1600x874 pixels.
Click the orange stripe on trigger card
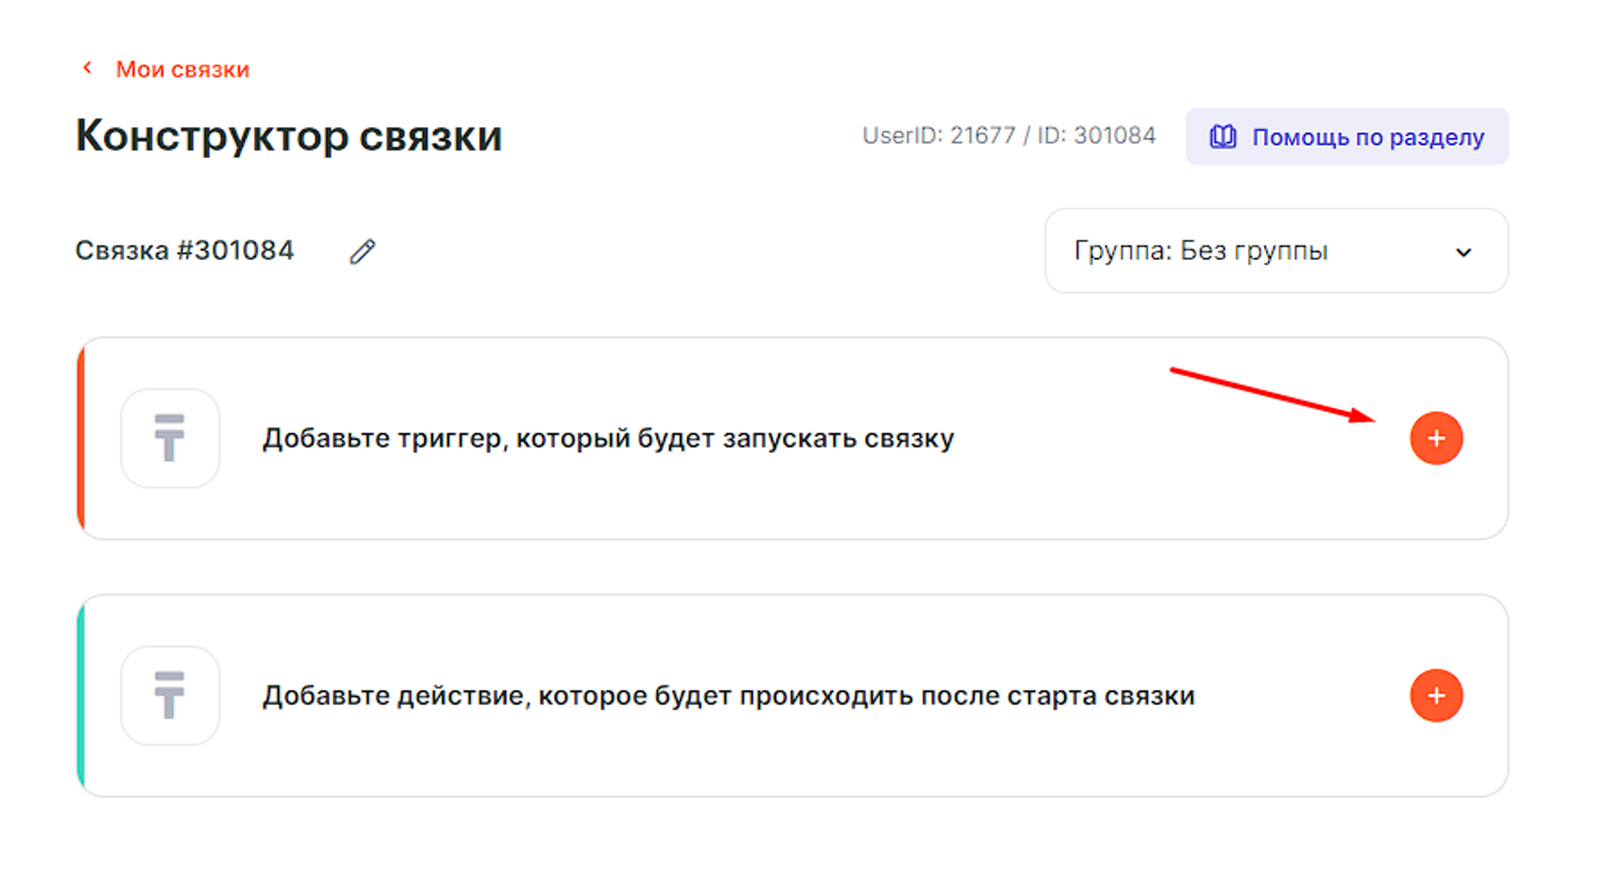(81, 438)
